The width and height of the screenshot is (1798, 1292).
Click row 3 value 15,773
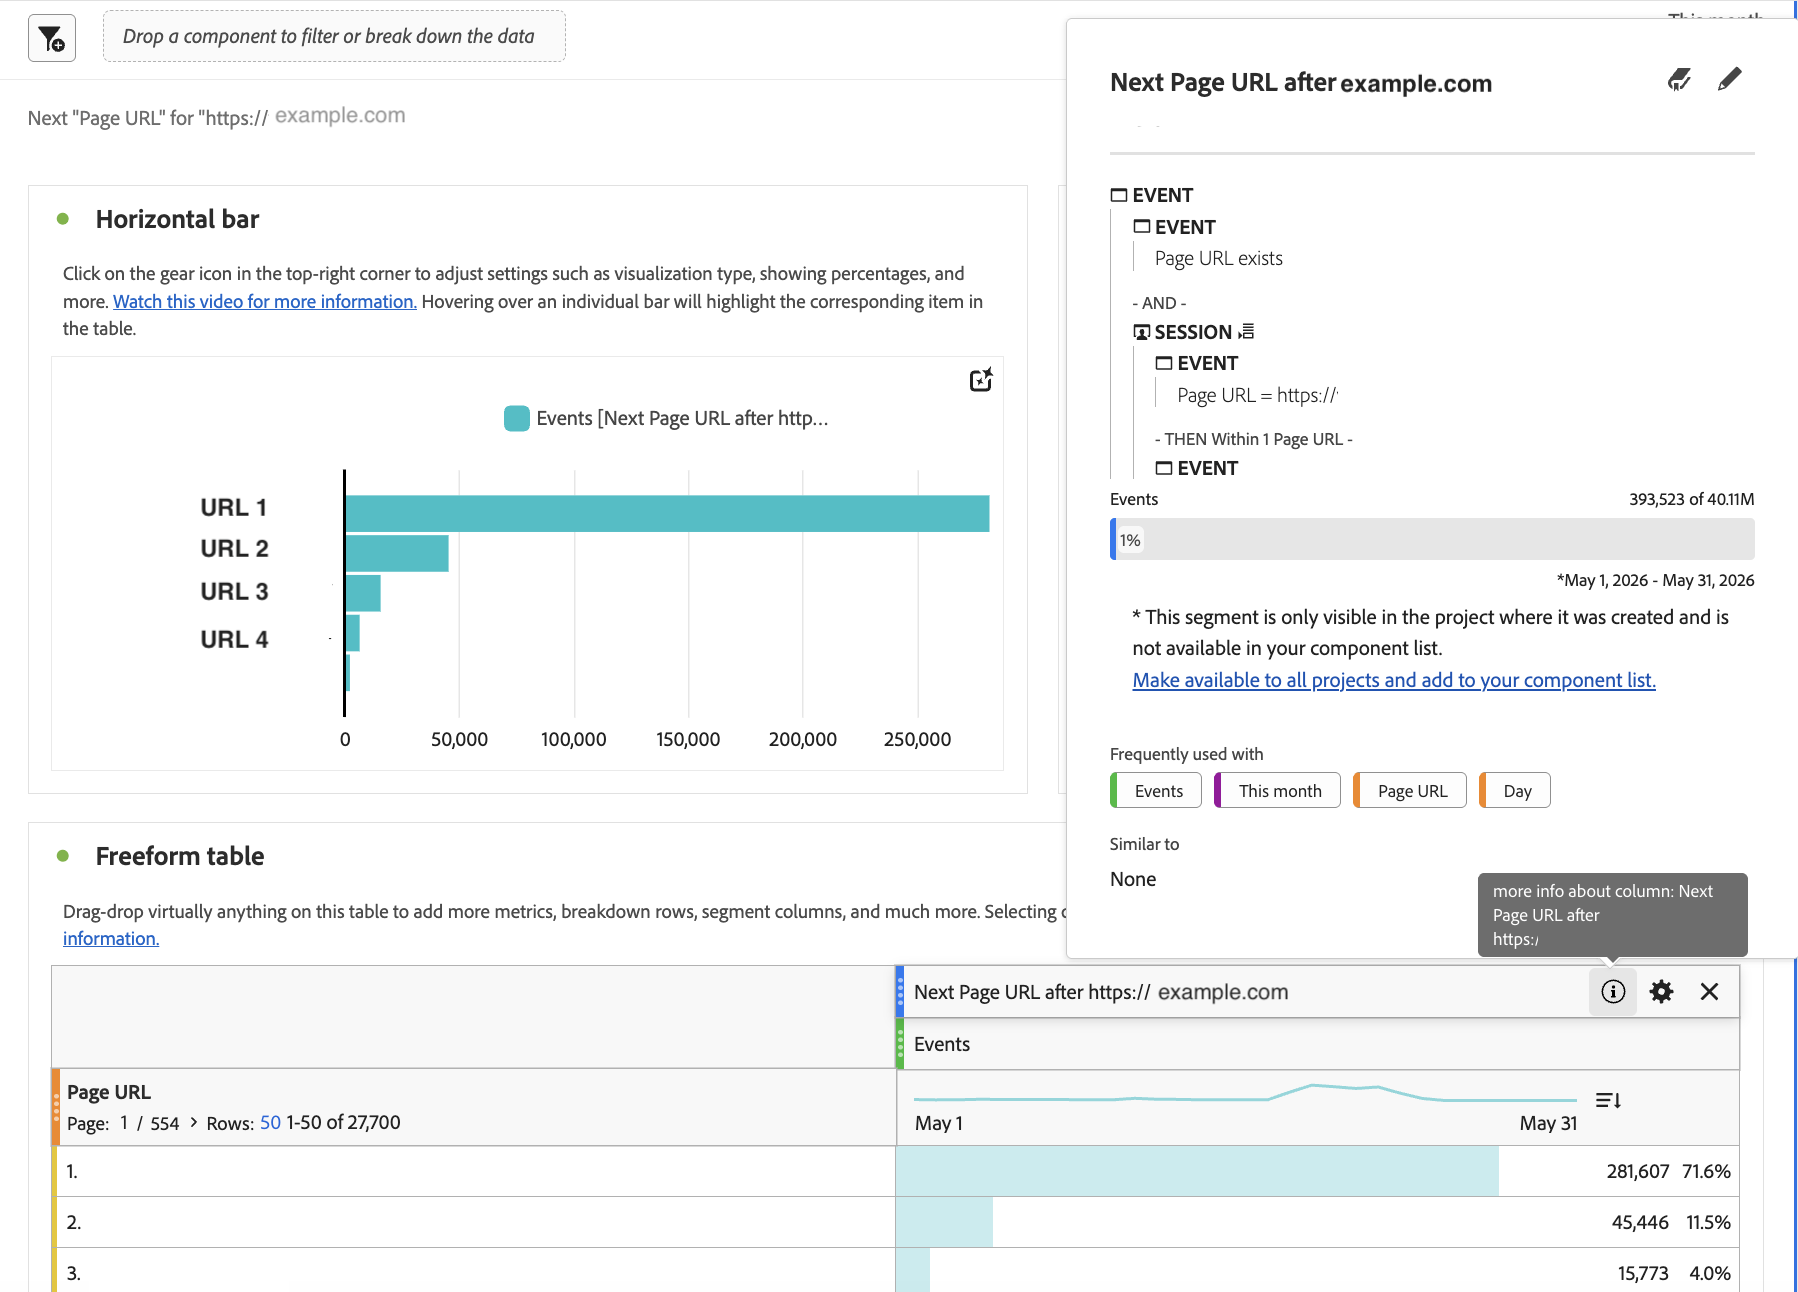pyautogui.click(x=1643, y=1273)
